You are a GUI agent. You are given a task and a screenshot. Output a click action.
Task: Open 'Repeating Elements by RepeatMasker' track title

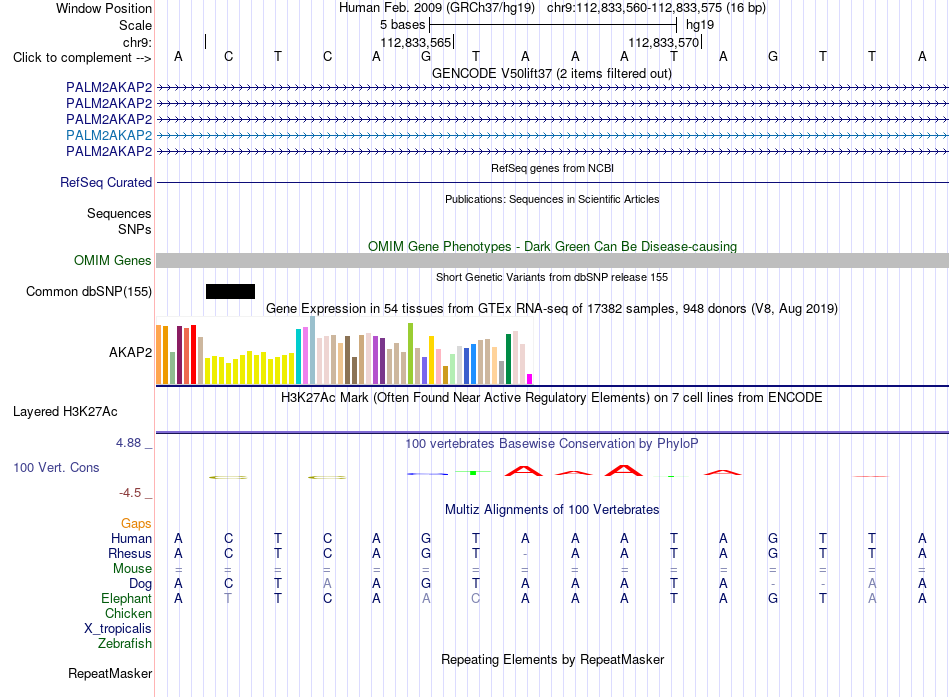tap(553, 659)
